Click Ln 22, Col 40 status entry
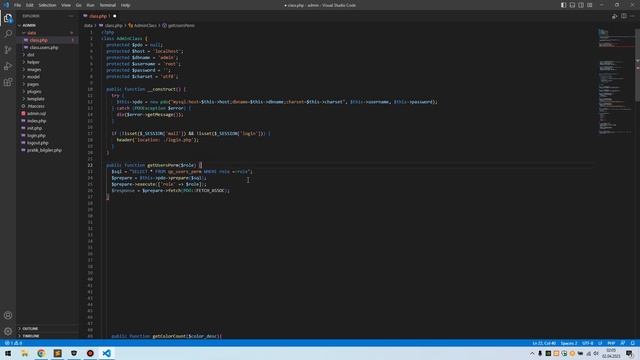Image resolution: width=640 pixels, height=360 pixels. (x=544, y=343)
